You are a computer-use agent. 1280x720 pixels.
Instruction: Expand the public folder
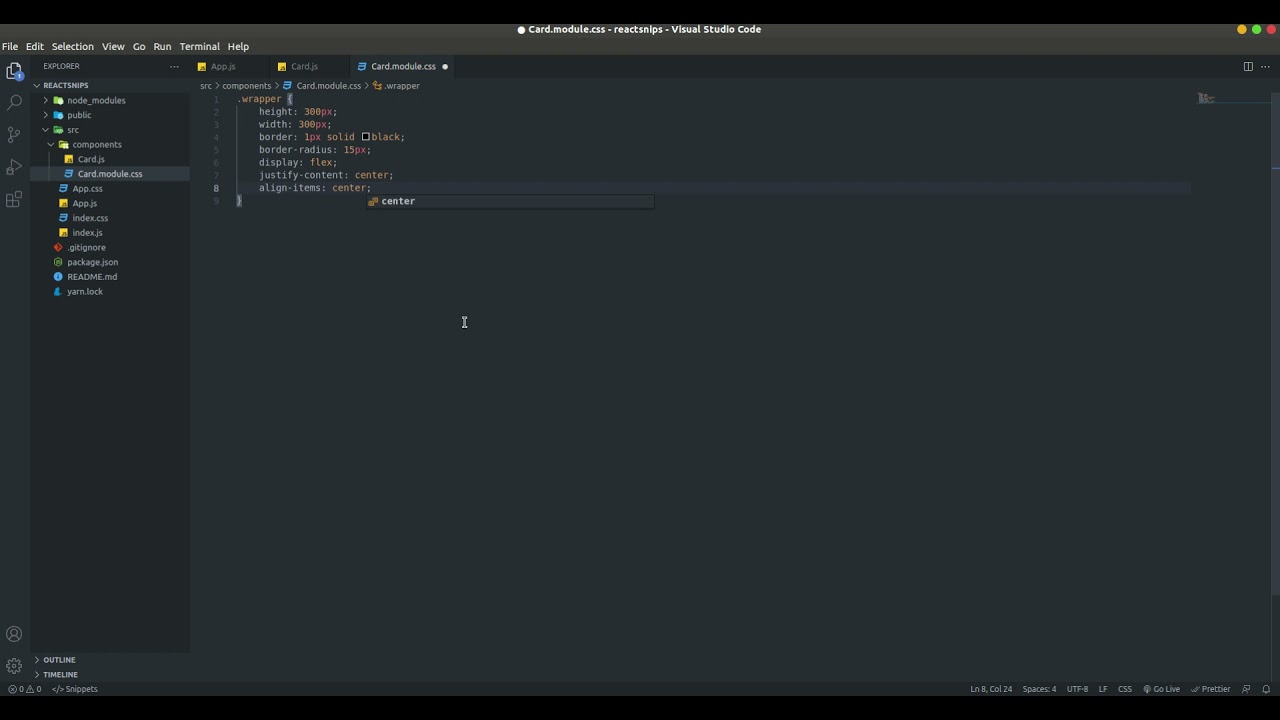[110, 115]
